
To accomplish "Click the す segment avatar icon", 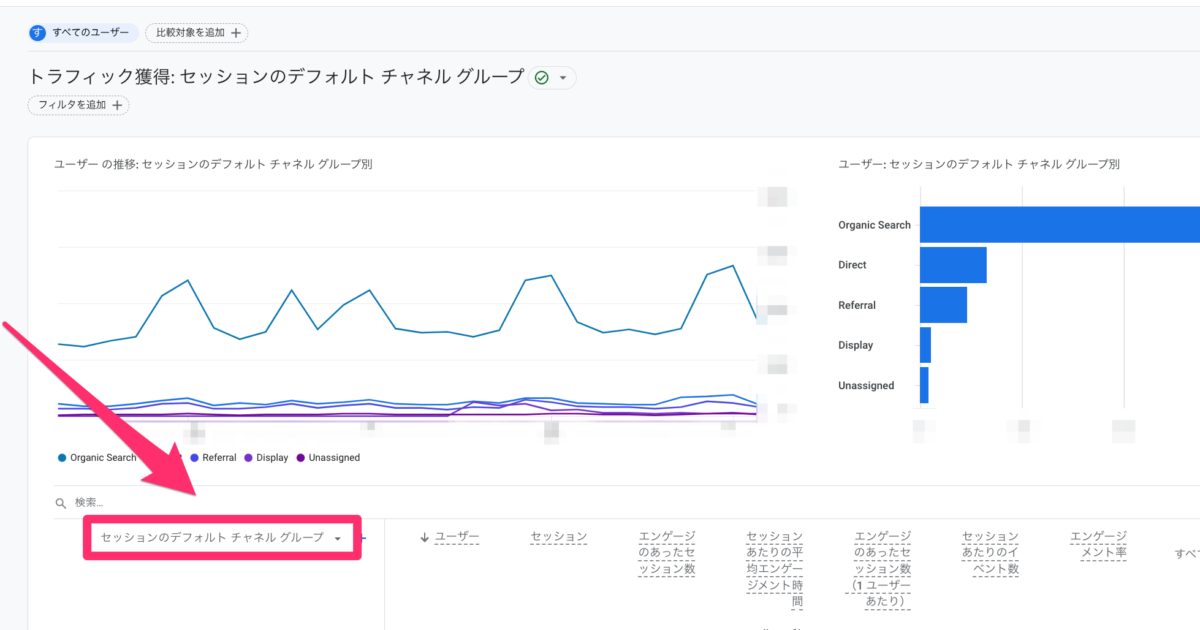I will point(39,32).
